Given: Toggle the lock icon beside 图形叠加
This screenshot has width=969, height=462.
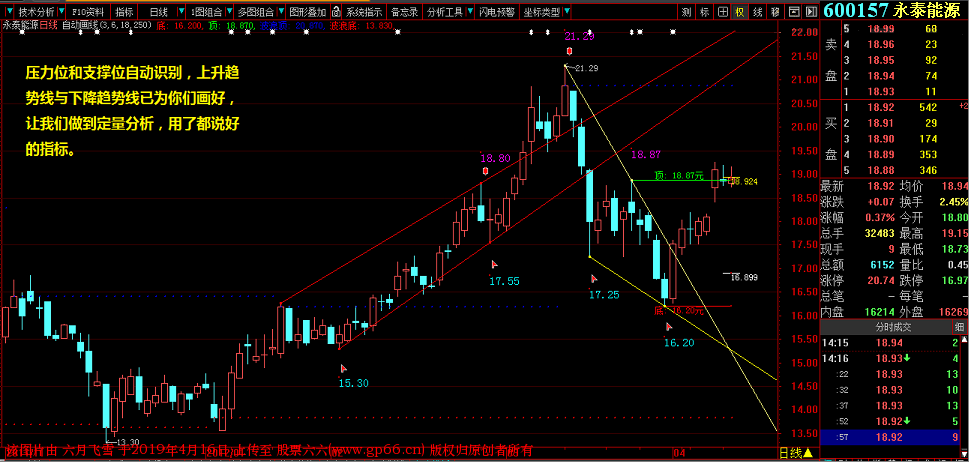Looking at the screenshot, I should point(336,12).
